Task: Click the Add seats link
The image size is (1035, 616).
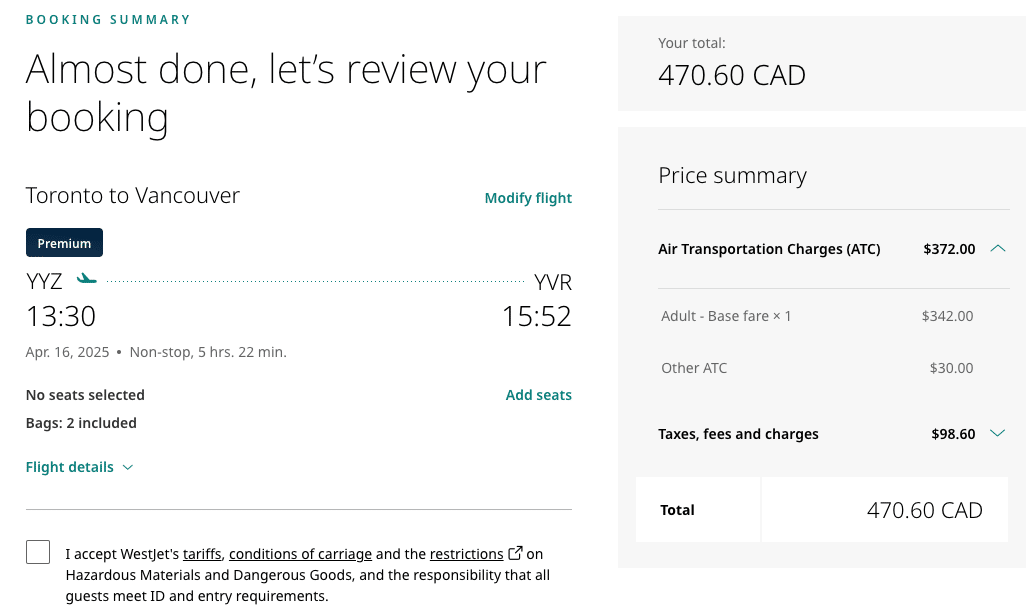Action: point(538,395)
